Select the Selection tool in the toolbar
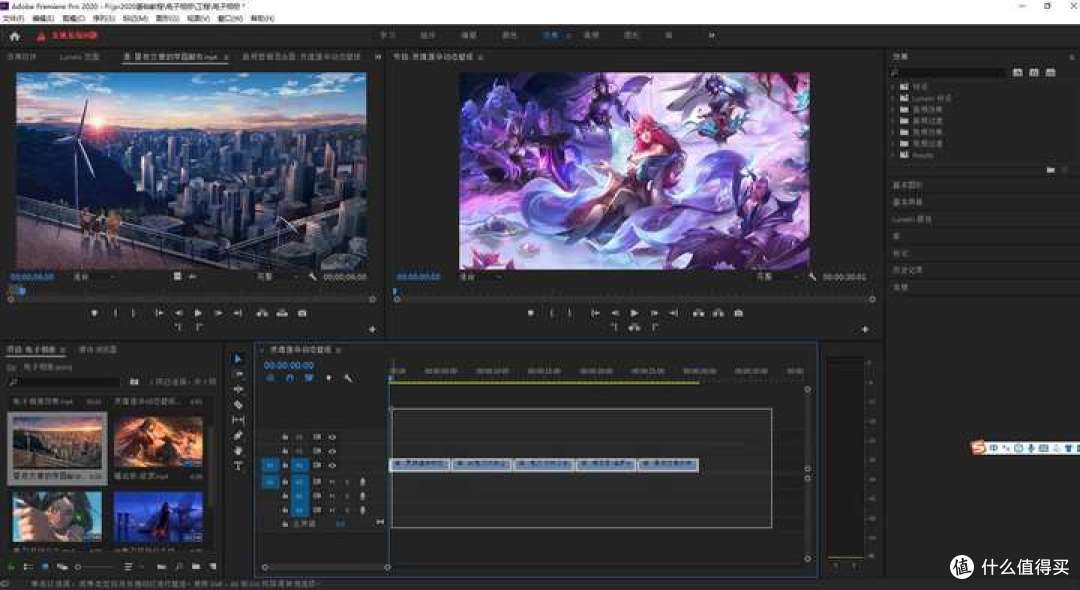Screen dimensions: 1080x590 (238, 359)
